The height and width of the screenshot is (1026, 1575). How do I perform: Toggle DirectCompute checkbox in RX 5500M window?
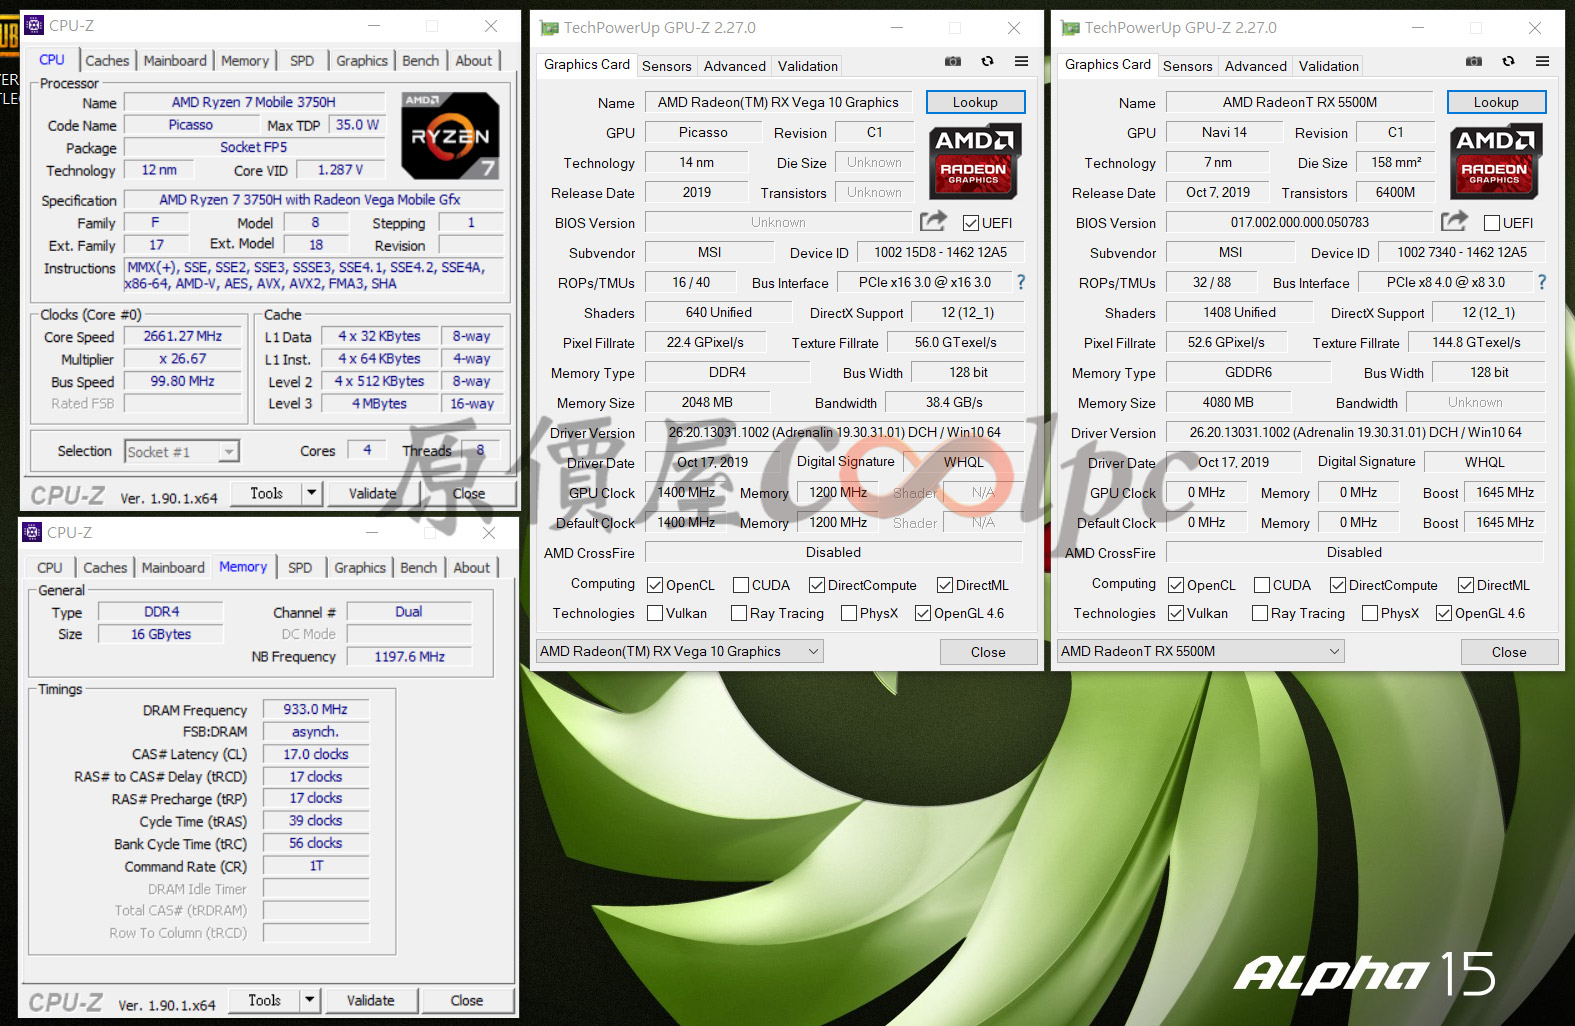[1338, 585]
